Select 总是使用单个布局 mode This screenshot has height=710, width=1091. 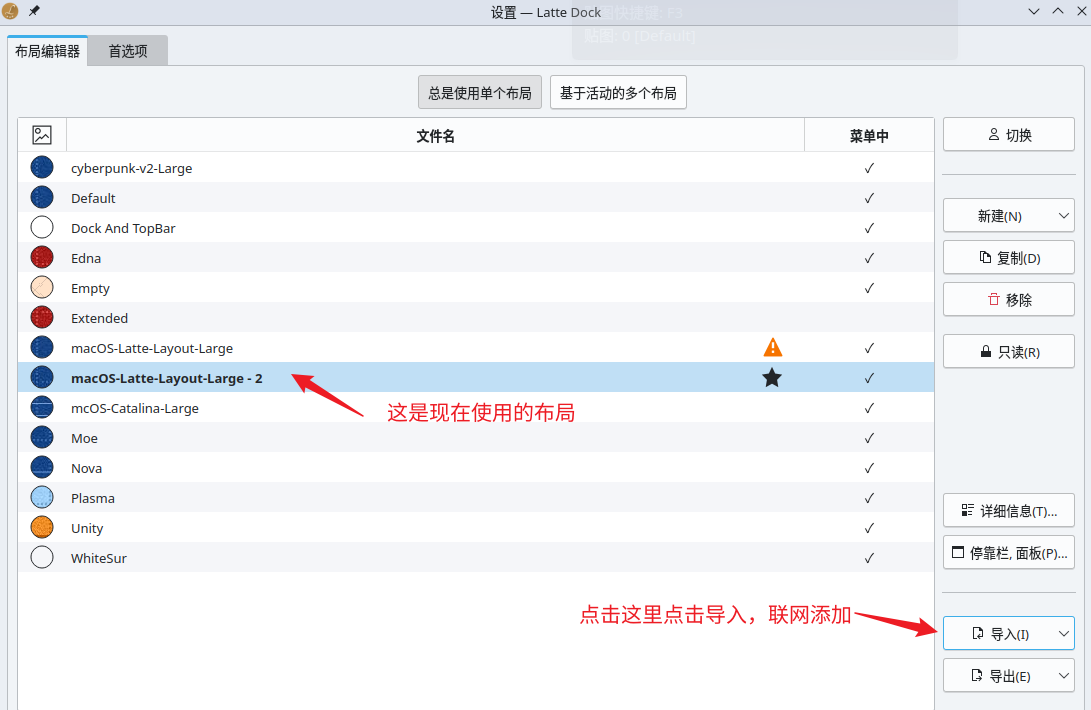(x=480, y=93)
